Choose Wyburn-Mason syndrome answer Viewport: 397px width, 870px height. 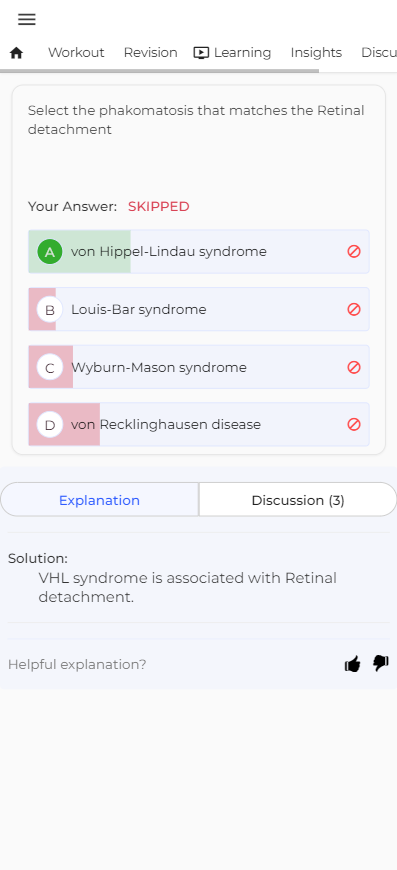coord(198,367)
